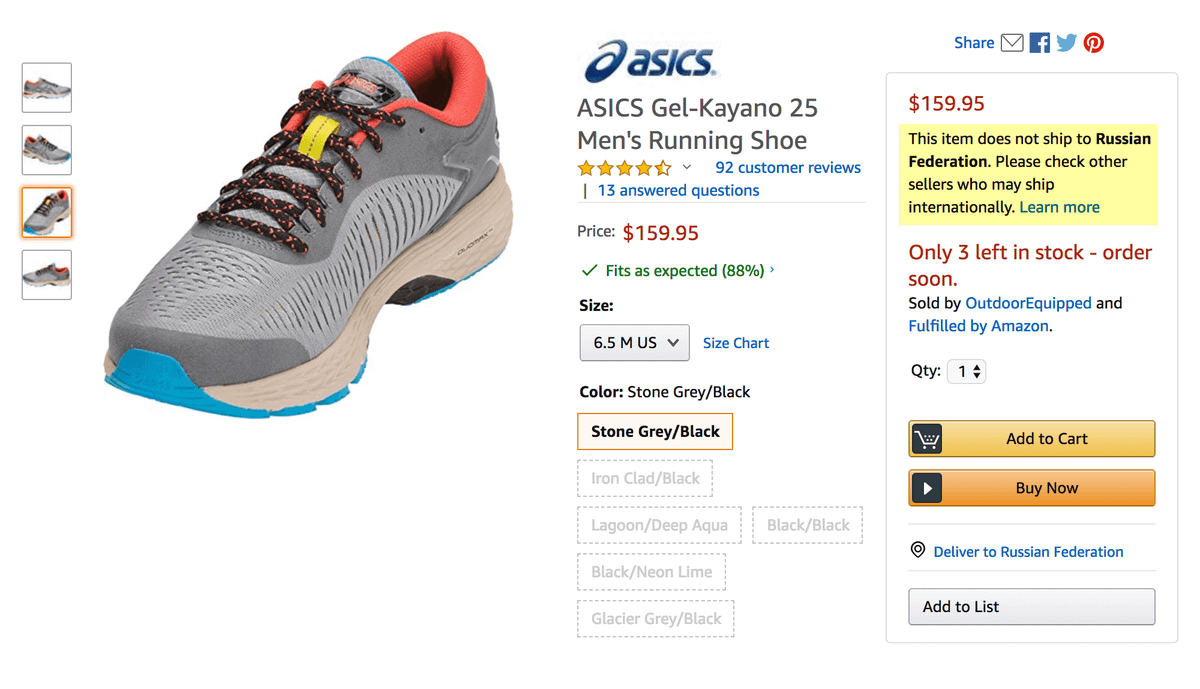This screenshot has height=689, width=1200.
Task: Share on Twitter bird icon
Action: point(1067,43)
